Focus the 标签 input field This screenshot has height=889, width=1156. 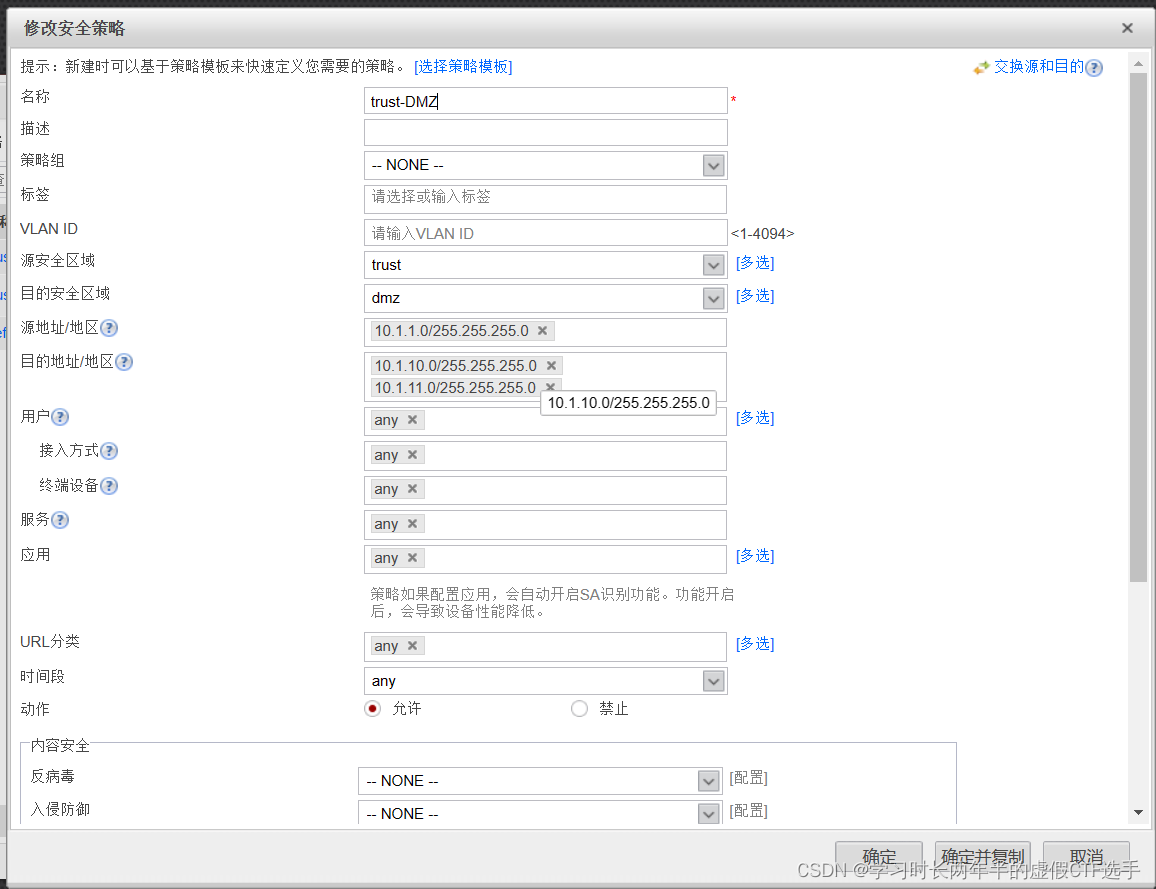[546, 199]
